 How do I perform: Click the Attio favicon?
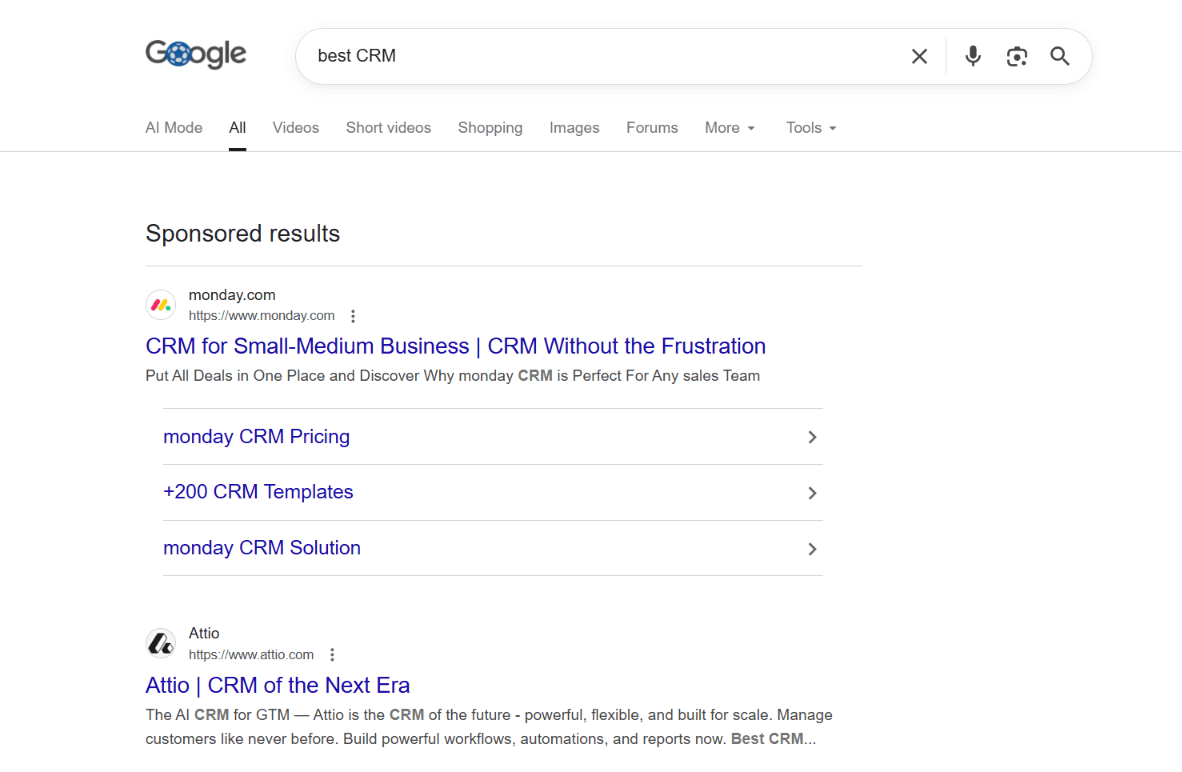click(161, 644)
